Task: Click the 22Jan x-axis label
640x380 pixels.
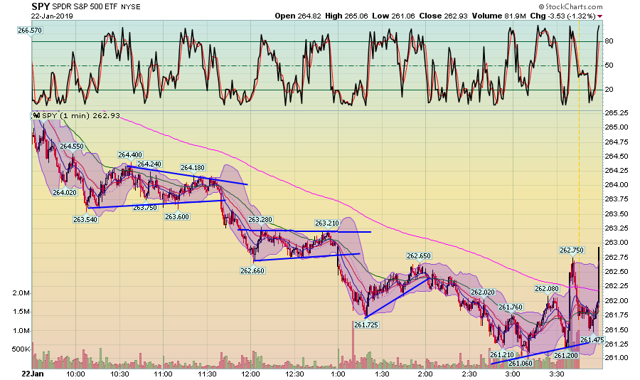Action: click(x=32, y=373)
